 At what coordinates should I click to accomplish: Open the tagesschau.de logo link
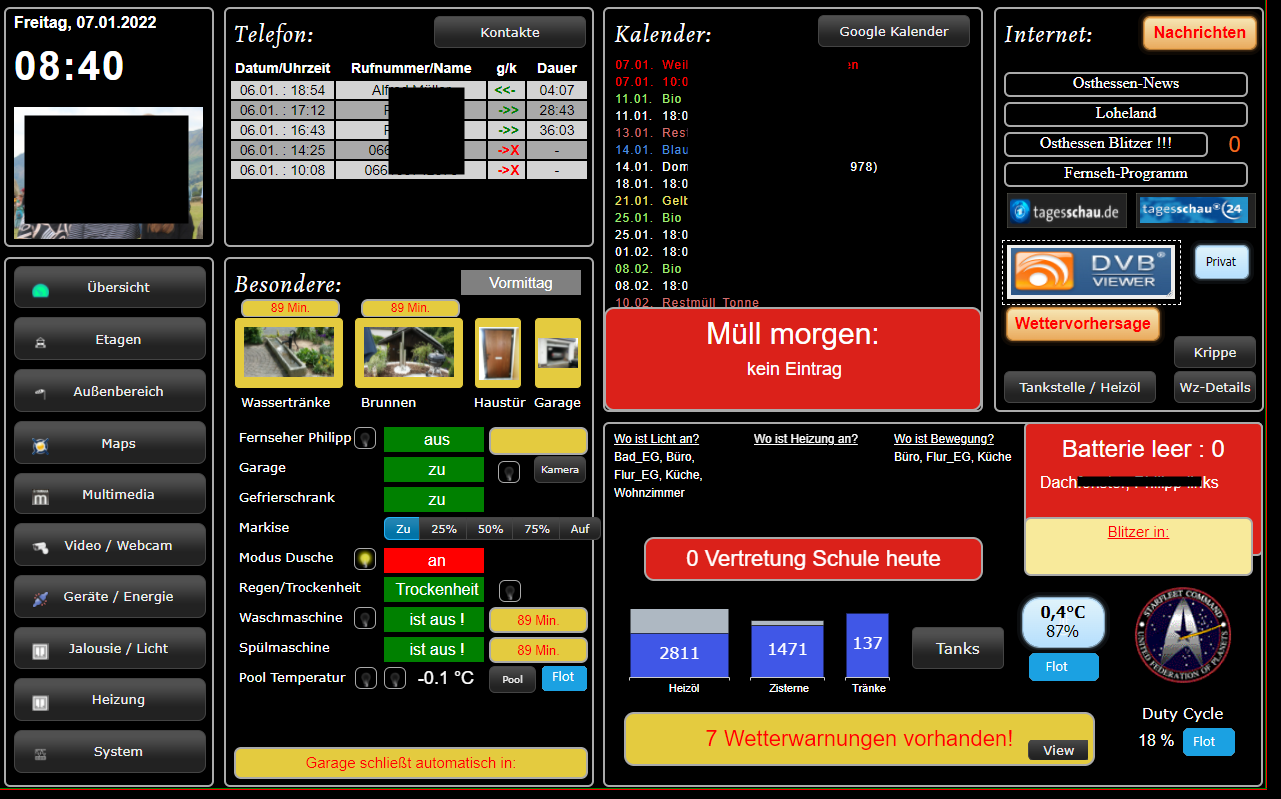coord(1066,211)
